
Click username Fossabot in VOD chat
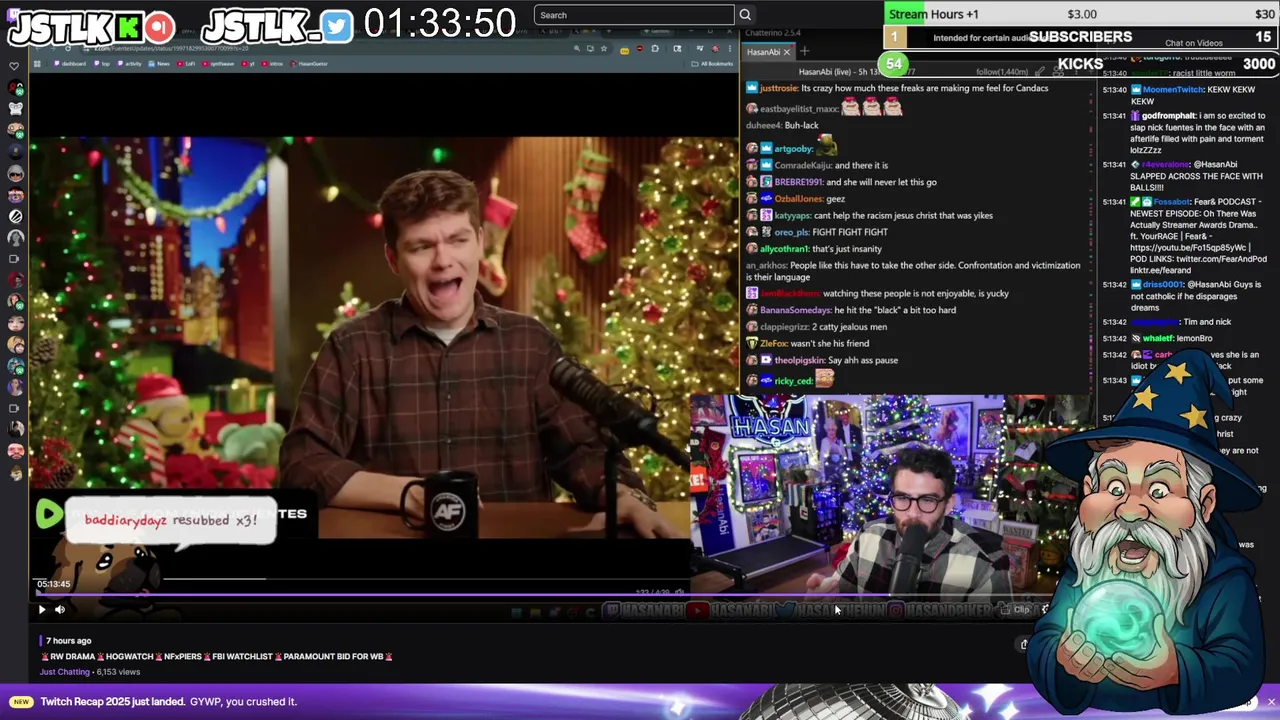click(1170, 202)
